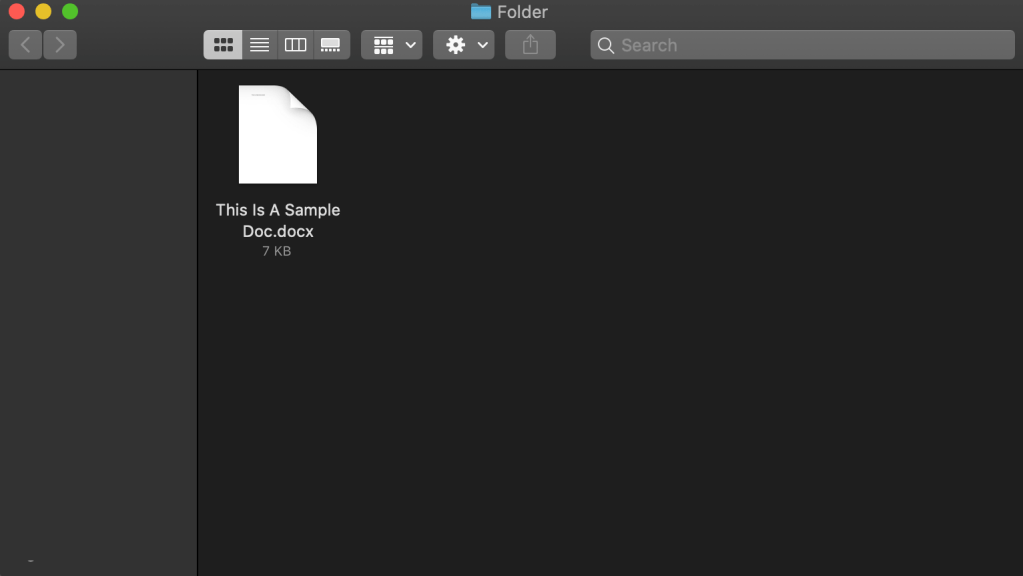Click empty area of the file pane
This screenshot has height=576, width=1023.
click(650, 350)
